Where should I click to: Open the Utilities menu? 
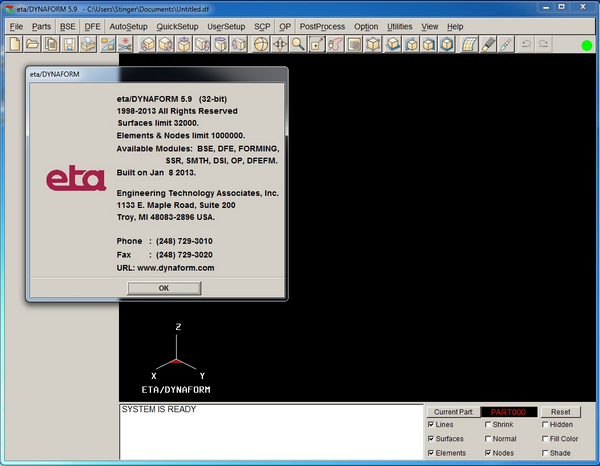point(399,26)
